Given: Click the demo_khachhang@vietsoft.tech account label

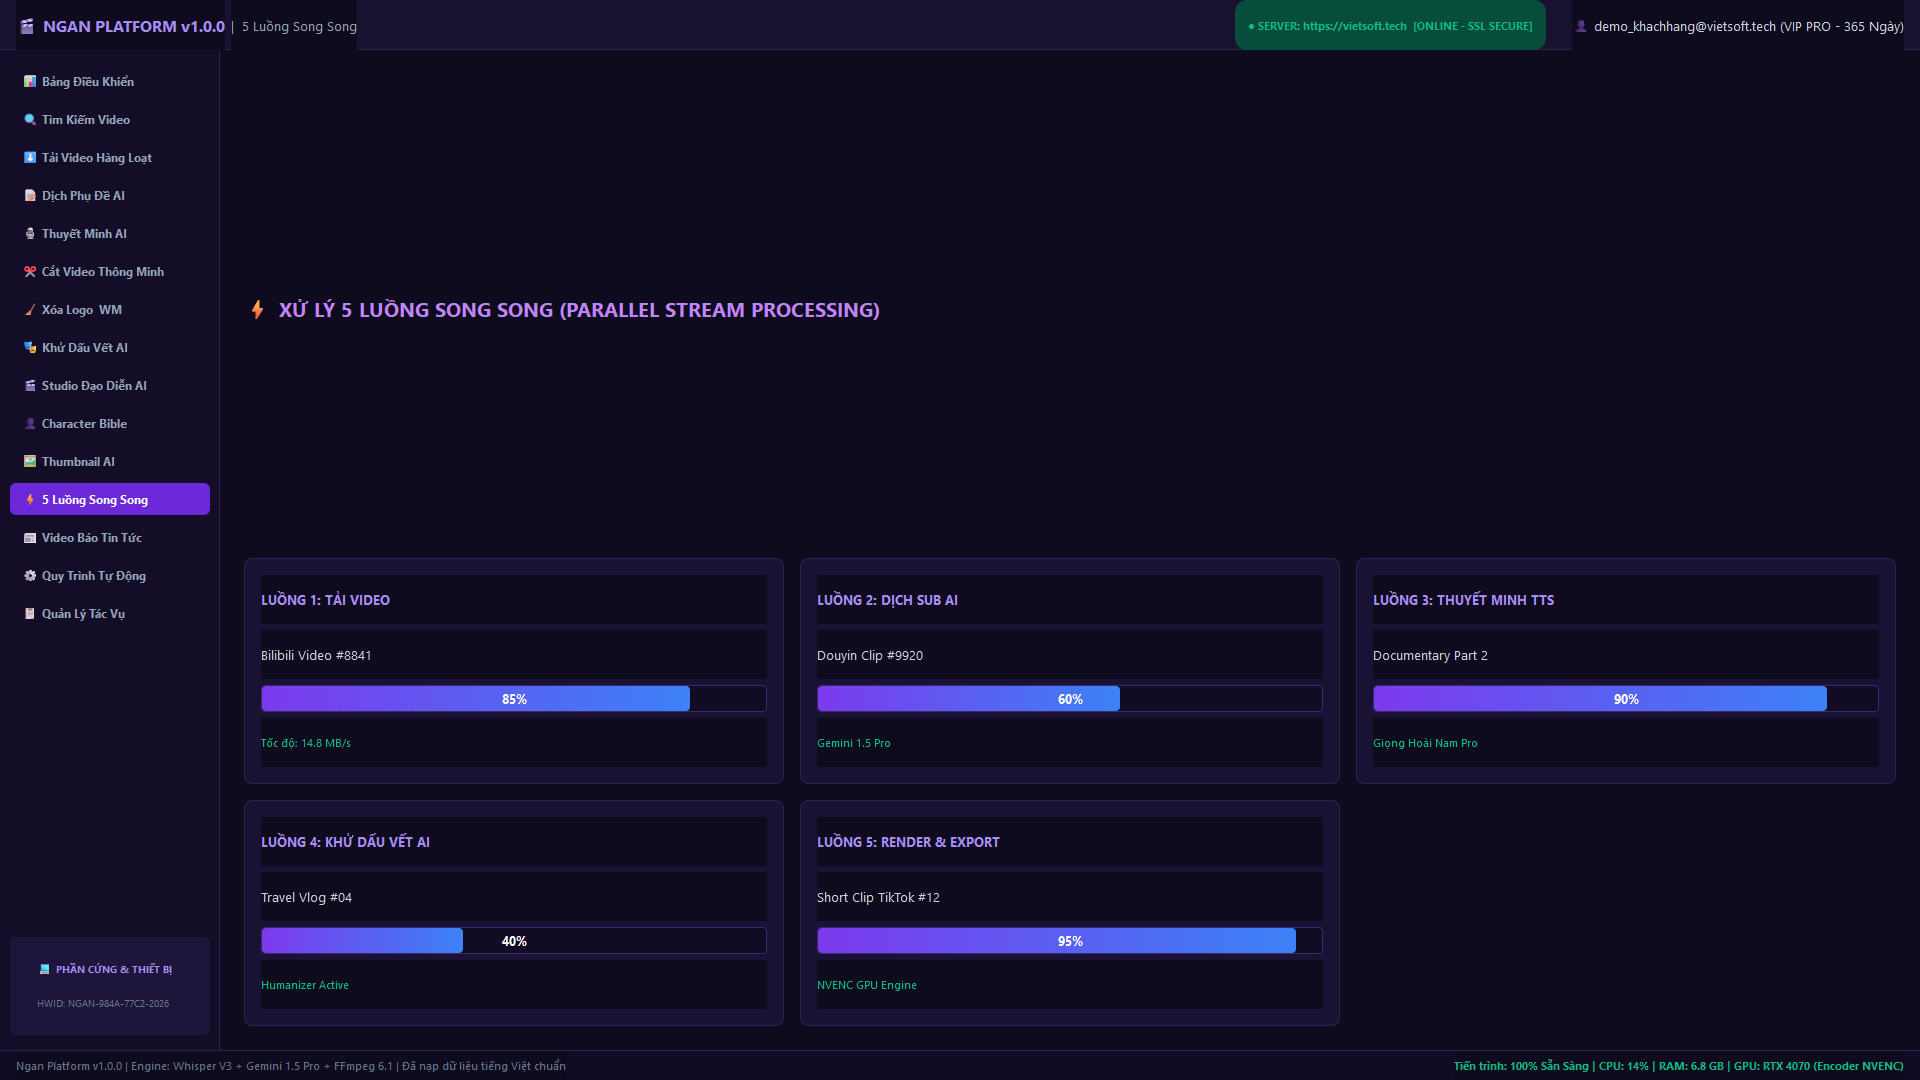Looking at the screenshot, I should pos(1748,27).
